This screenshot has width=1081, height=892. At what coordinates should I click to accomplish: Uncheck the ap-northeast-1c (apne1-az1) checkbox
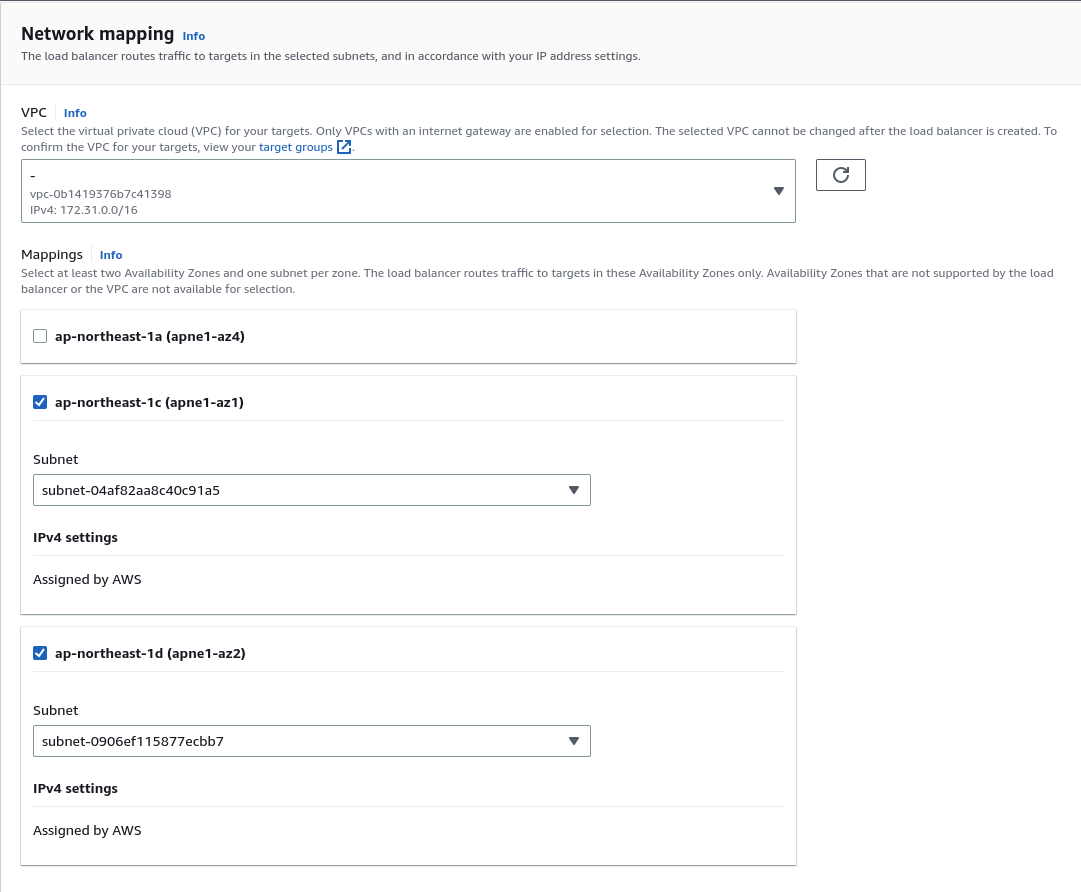(x=40, y=402)
